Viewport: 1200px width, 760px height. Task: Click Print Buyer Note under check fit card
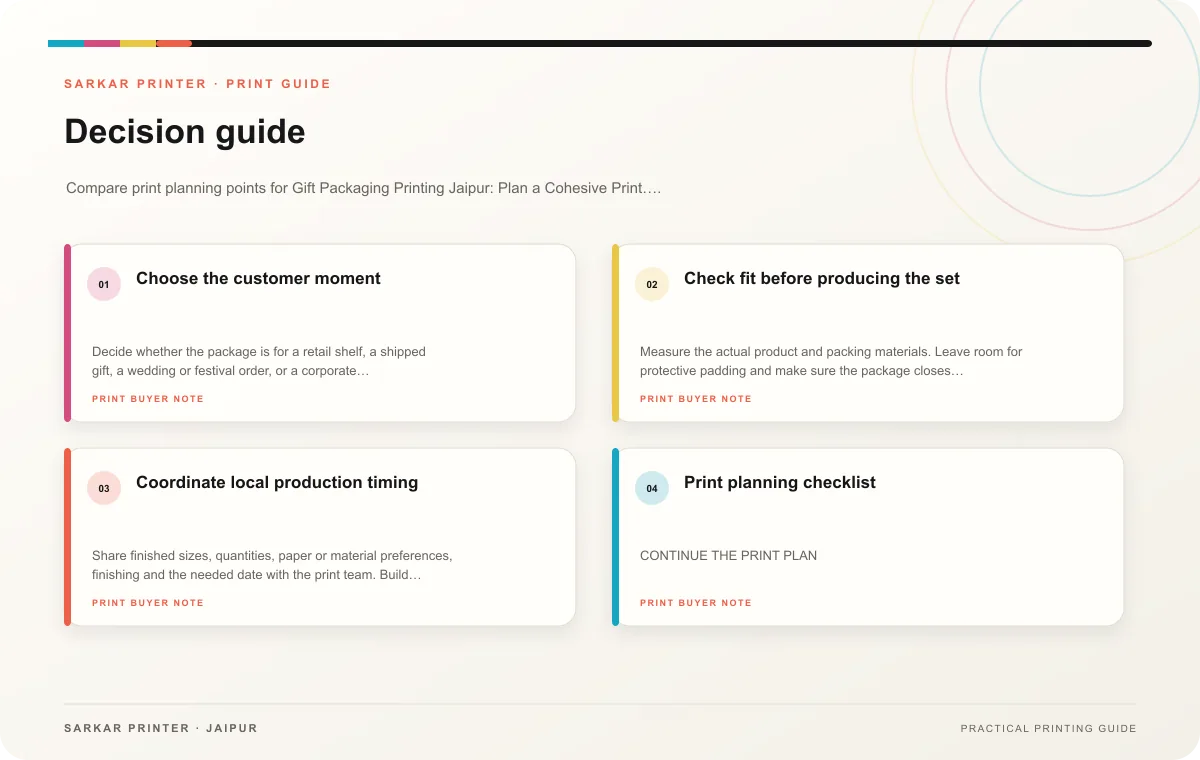point(696,399)
